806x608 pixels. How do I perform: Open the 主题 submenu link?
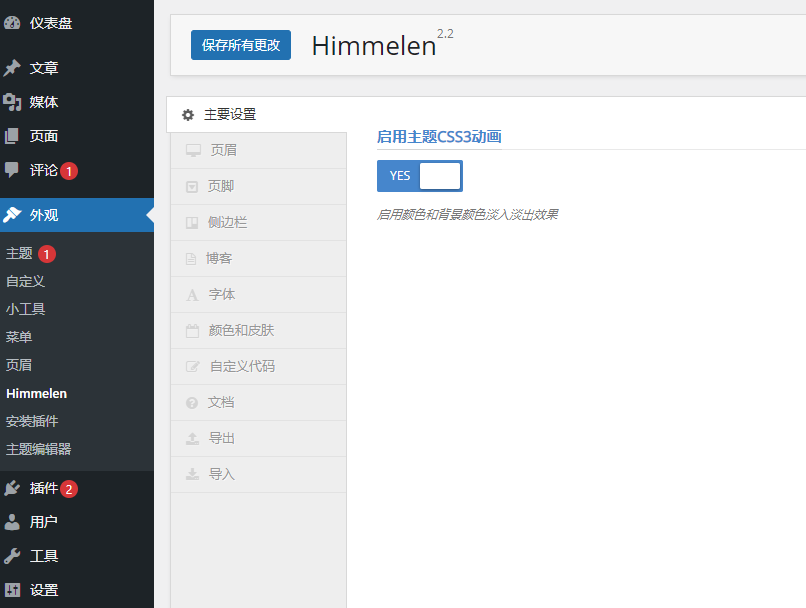tap(19, 253)
